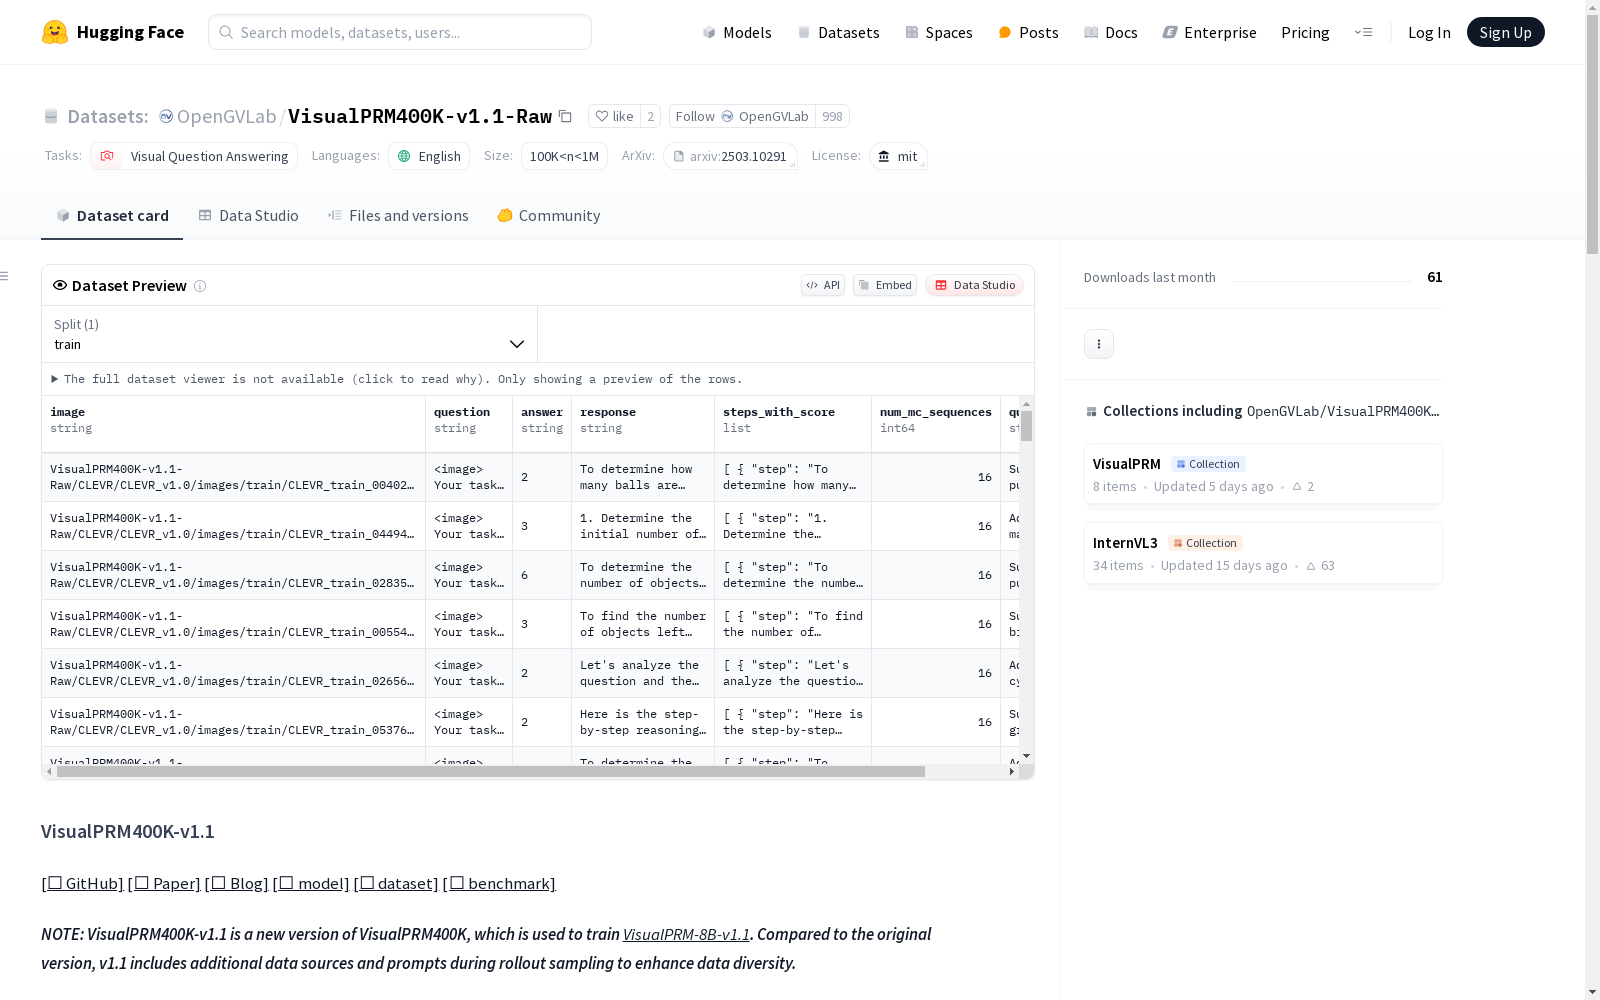Open Spaces in the top navigation
Screen dimensions: 1600x1000
point(939,32)
